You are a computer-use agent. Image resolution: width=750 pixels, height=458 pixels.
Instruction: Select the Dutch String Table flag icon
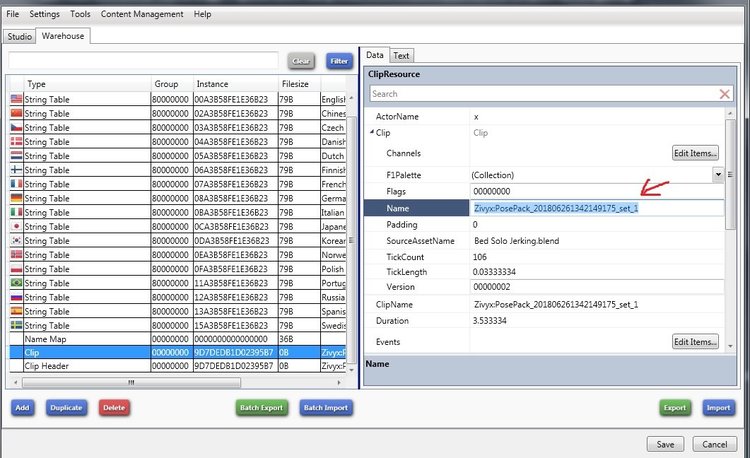[16, 156]
